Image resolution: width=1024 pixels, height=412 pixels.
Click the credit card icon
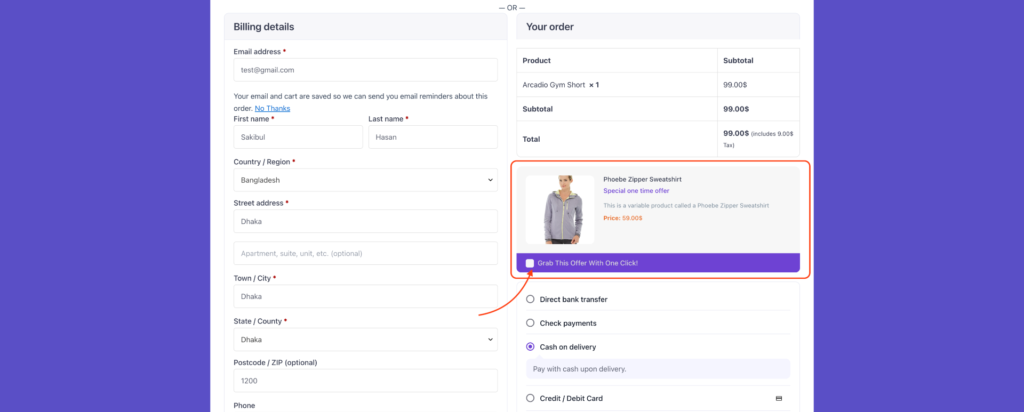779,398
